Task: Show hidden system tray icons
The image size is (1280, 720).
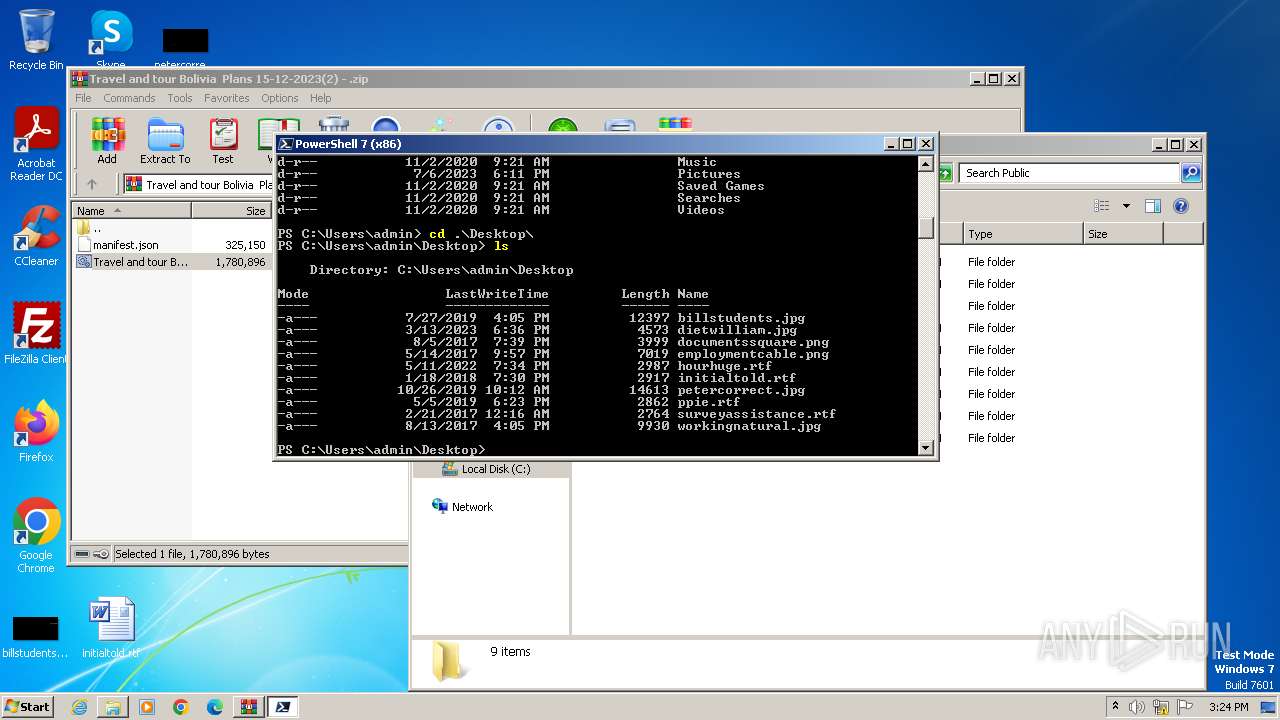Action: click(x=1115, y=707)
